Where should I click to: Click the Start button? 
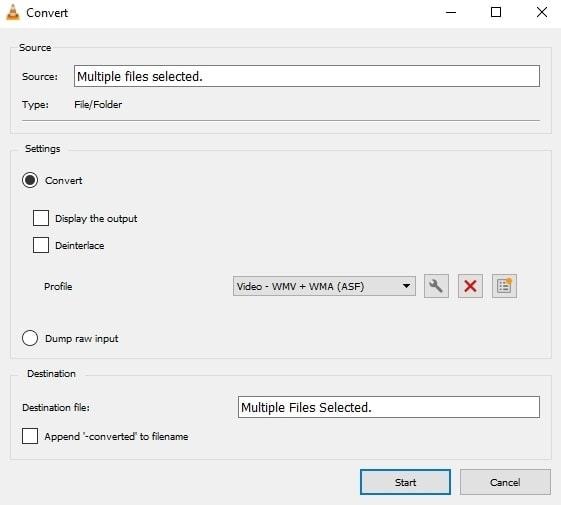(x=405, y=482)
